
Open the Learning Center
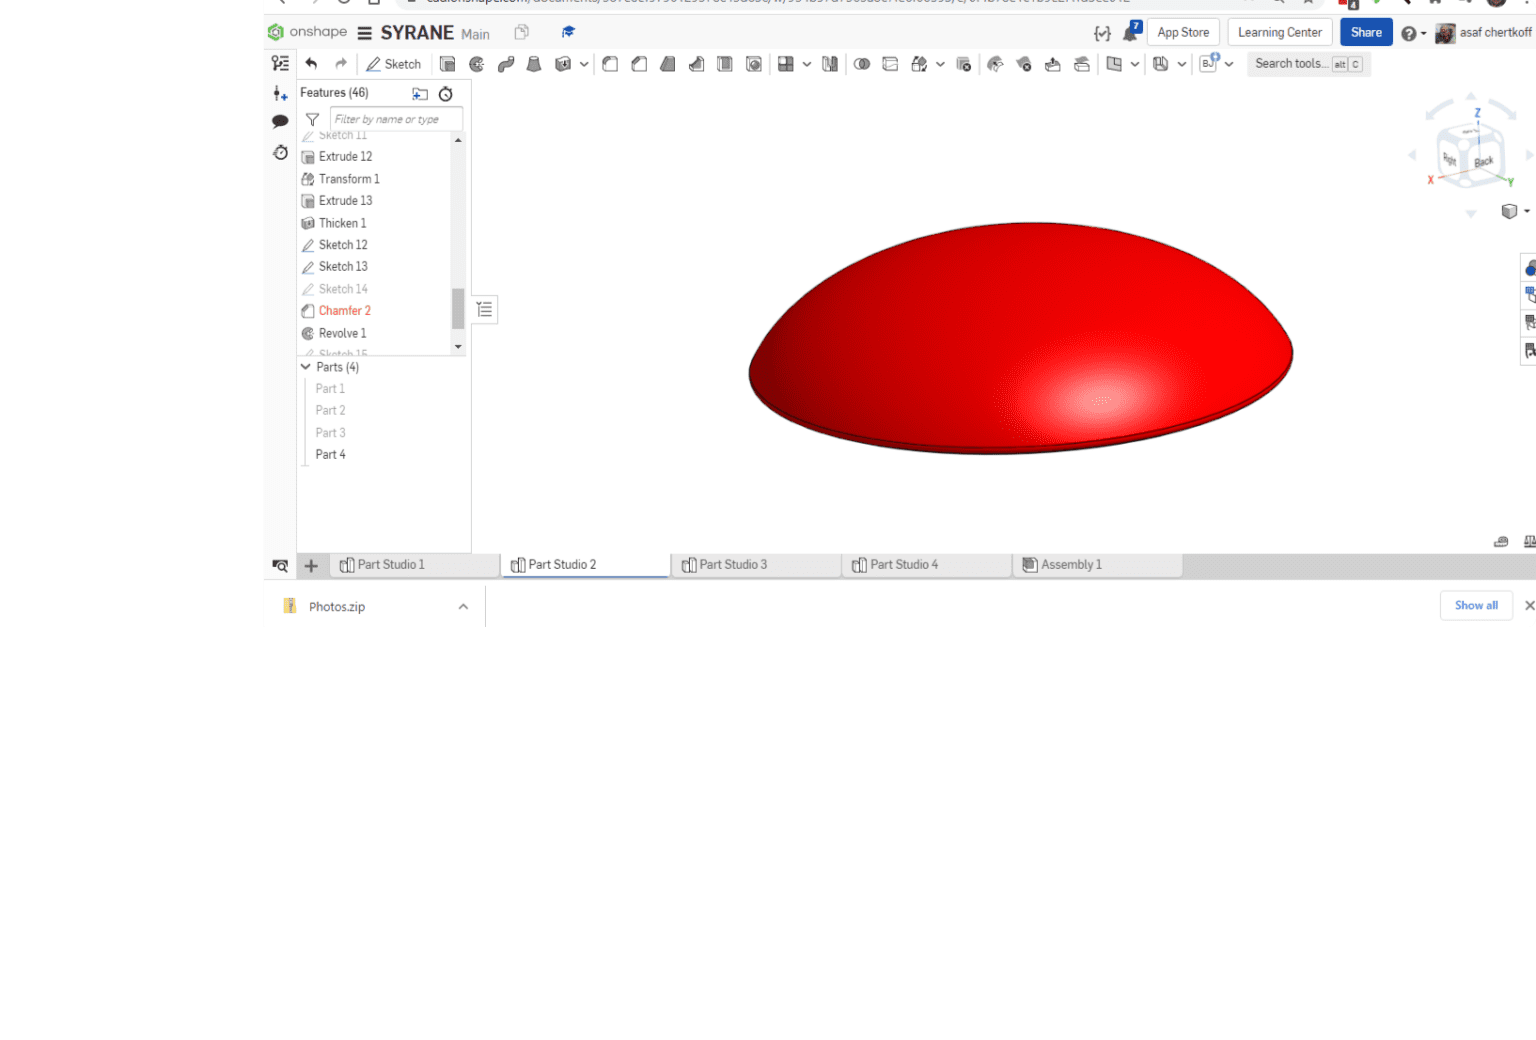point(1280,33)
